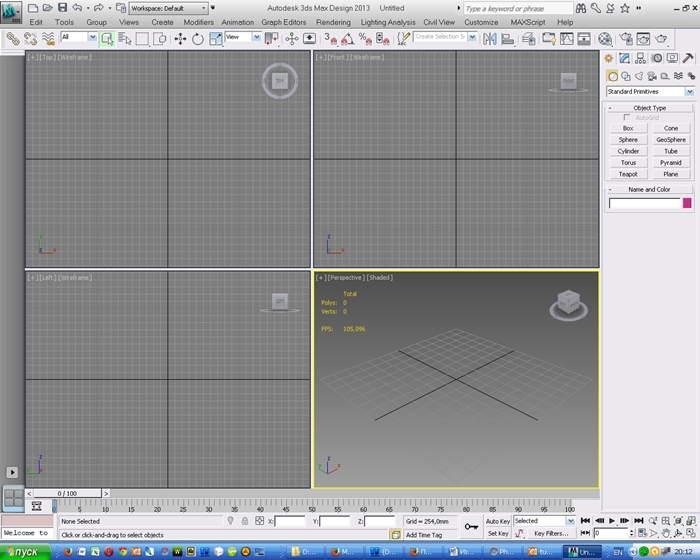
Task: Click the Teapot primitive button
Action: 627,174
